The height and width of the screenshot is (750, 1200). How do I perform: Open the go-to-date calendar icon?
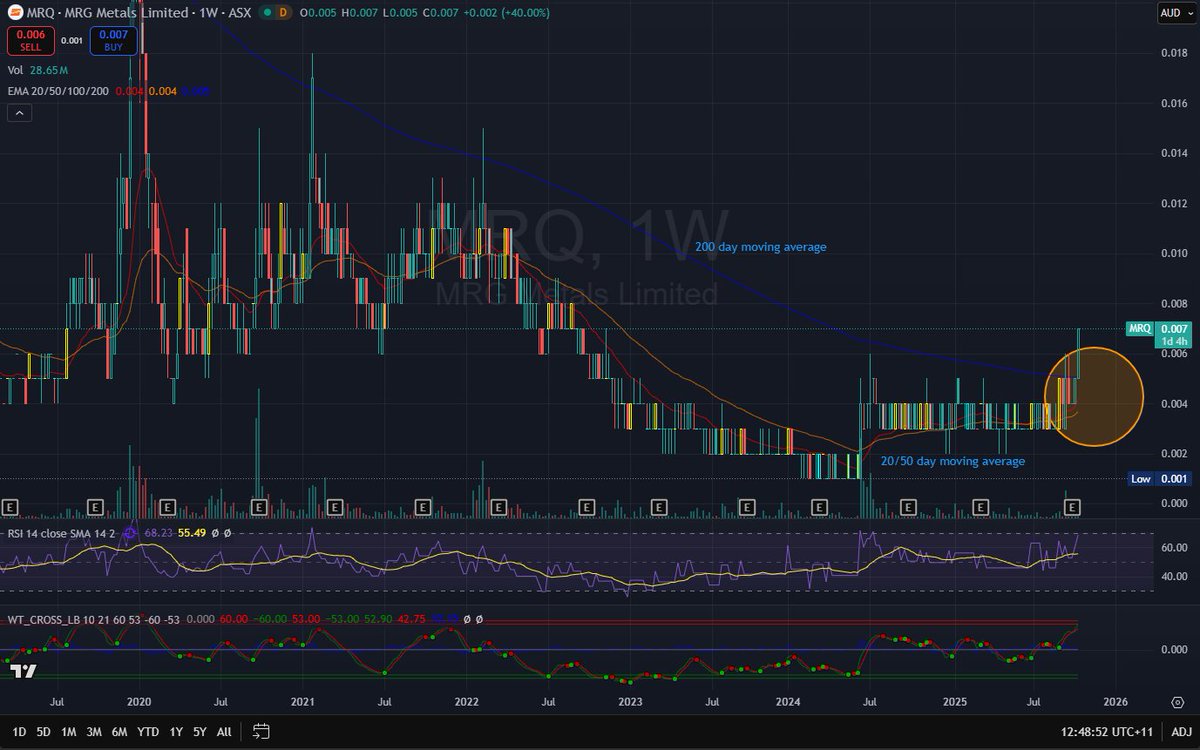click(x=261, y=732)
